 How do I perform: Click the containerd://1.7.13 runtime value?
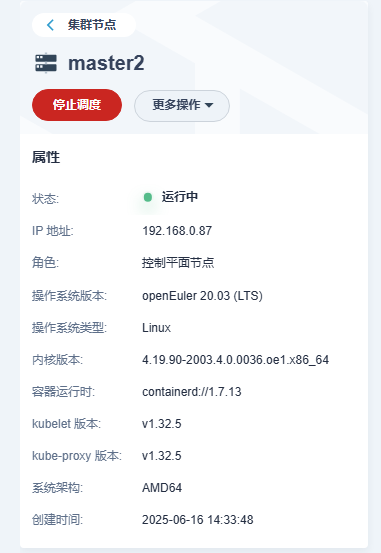tap(192, 392)
